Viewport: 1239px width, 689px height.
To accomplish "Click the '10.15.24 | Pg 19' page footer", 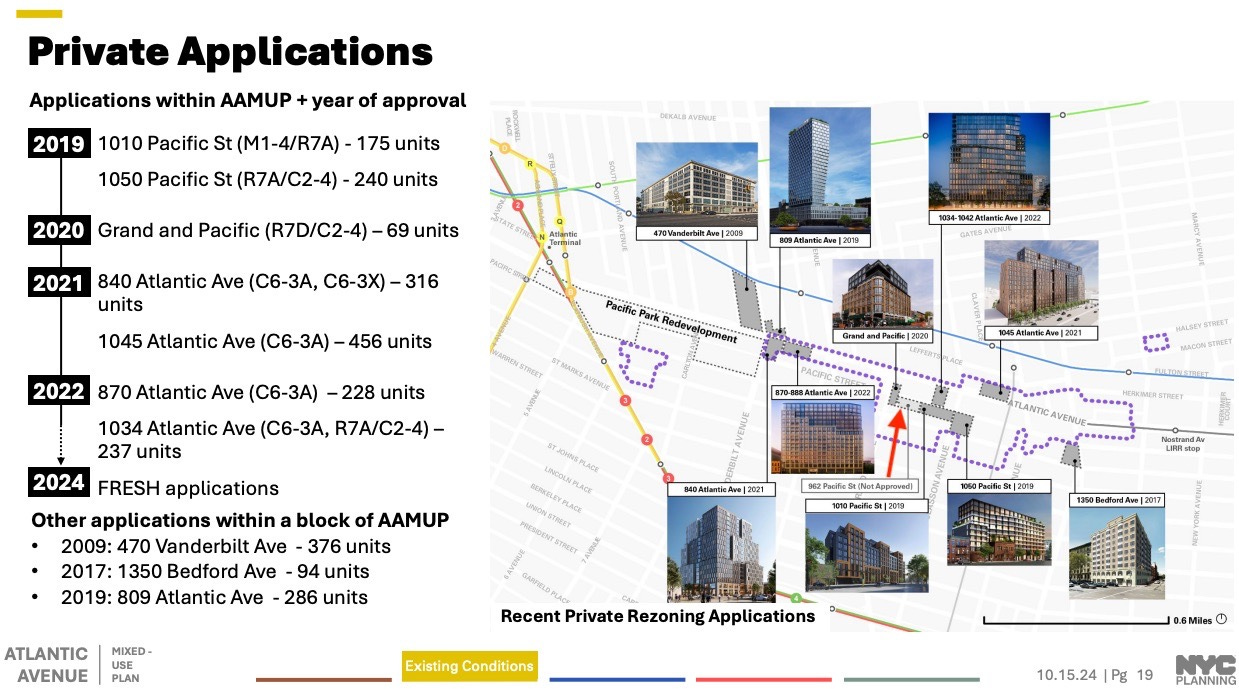I will click(x=1095, y=674).
